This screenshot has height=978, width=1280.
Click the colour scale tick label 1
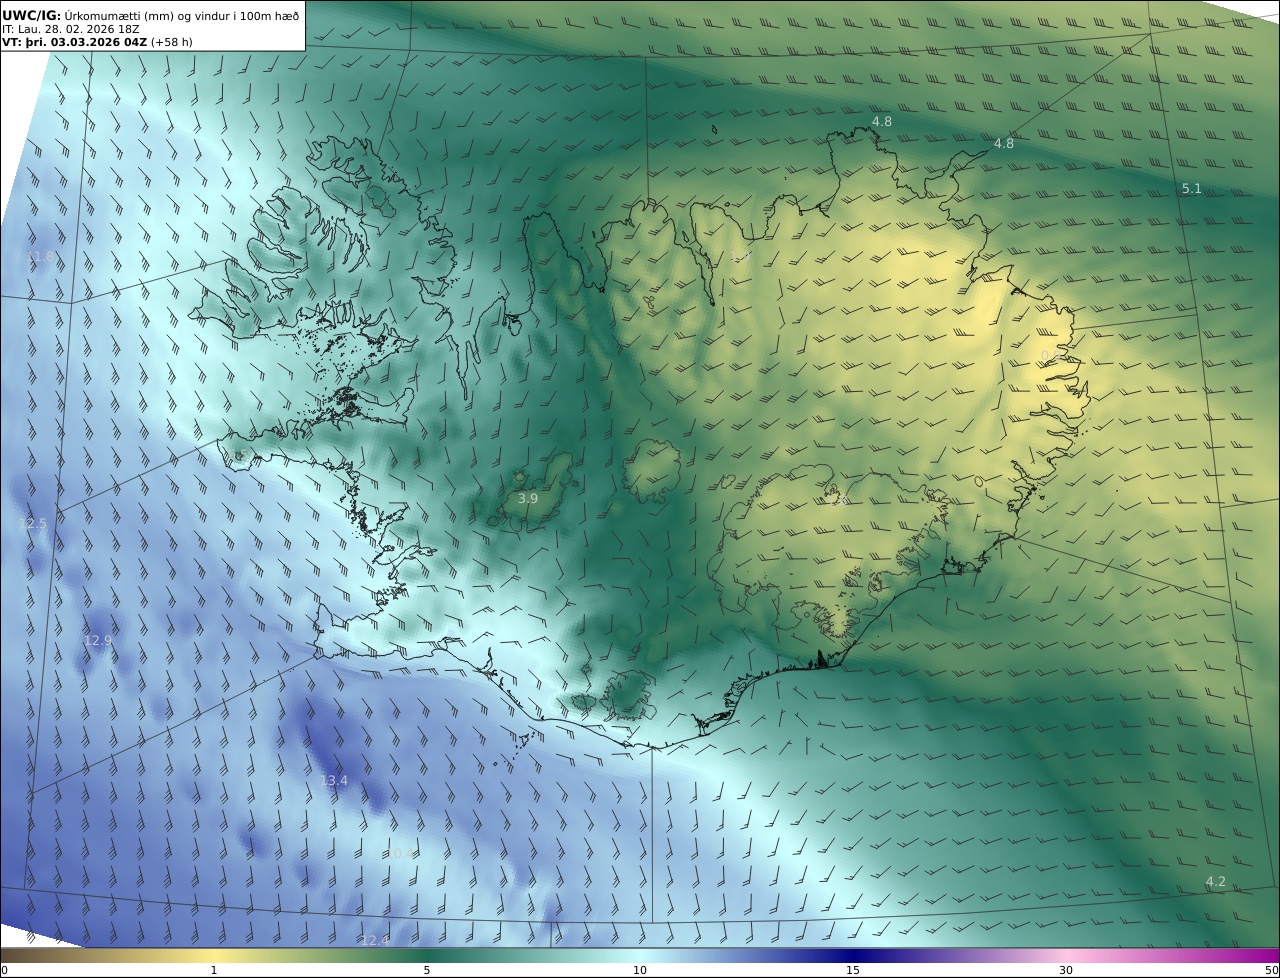[x=214, y=970]
